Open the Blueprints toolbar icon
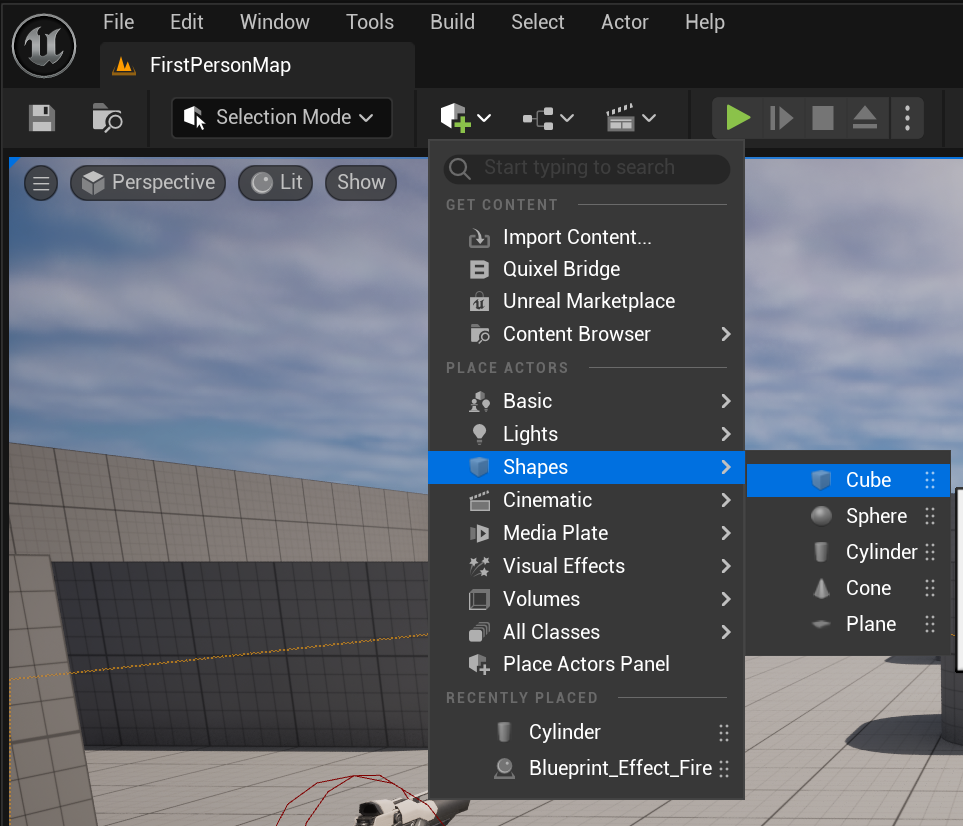The height and width of the screenshot is (826, 963). click(x=538, y=118)
